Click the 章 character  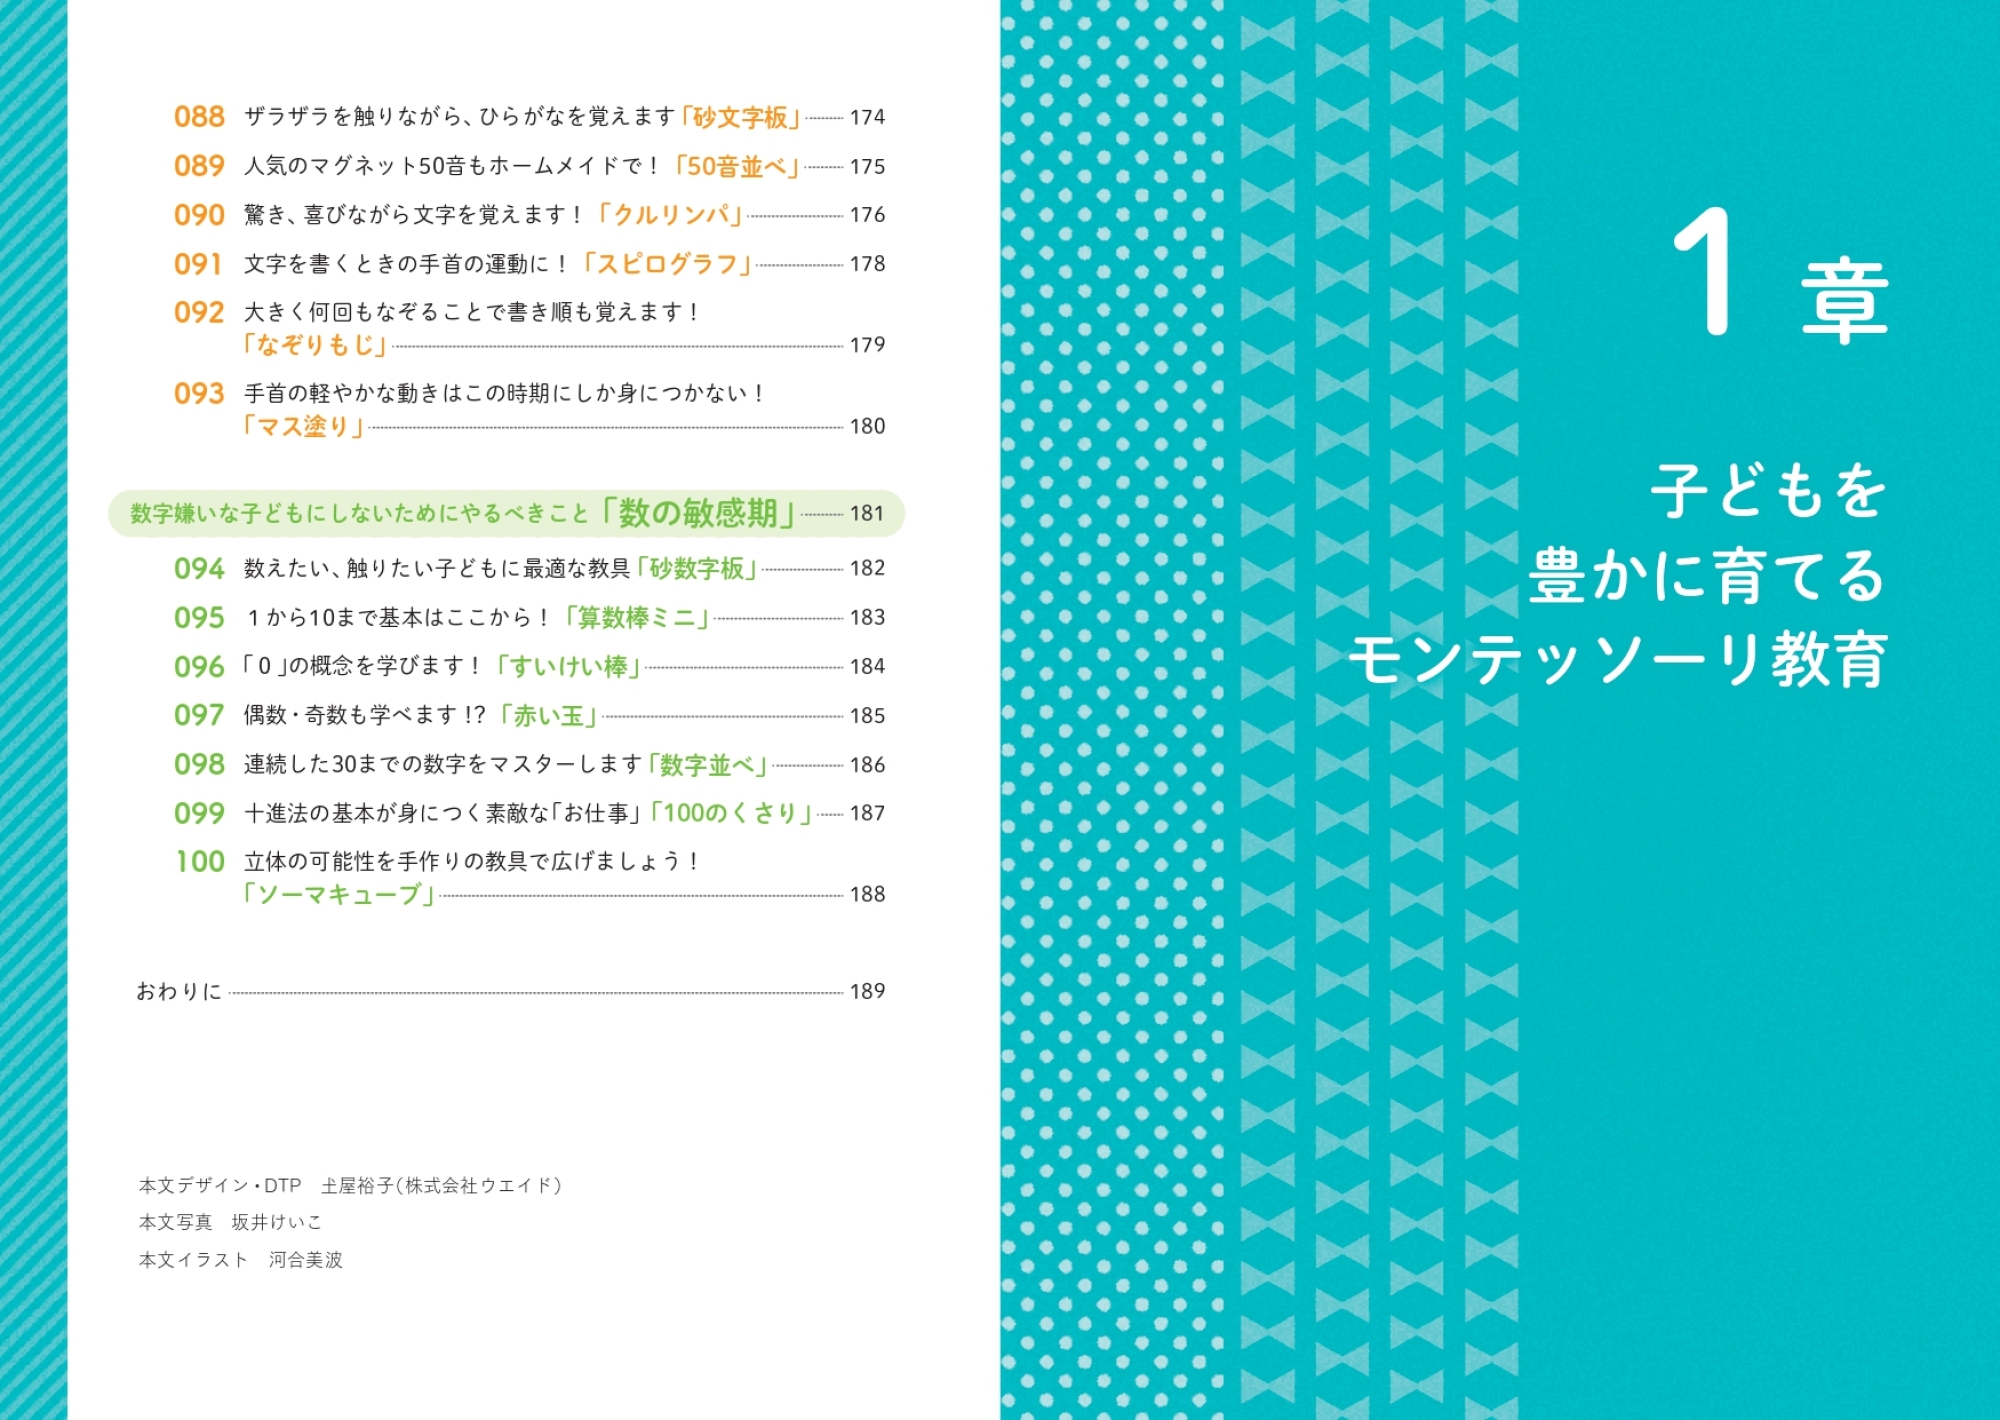(1845, 302)
